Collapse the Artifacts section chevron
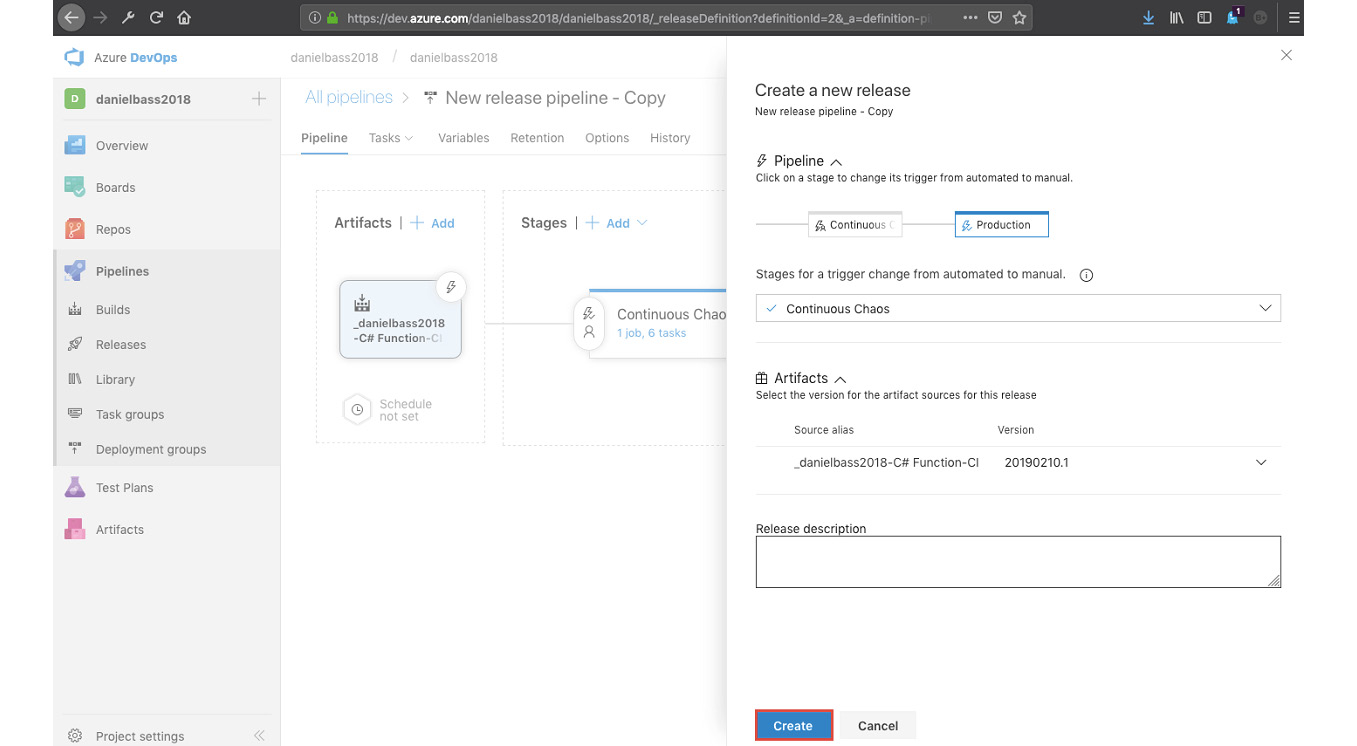Viewport: 1357px width, 746px height. coord(841,379)
